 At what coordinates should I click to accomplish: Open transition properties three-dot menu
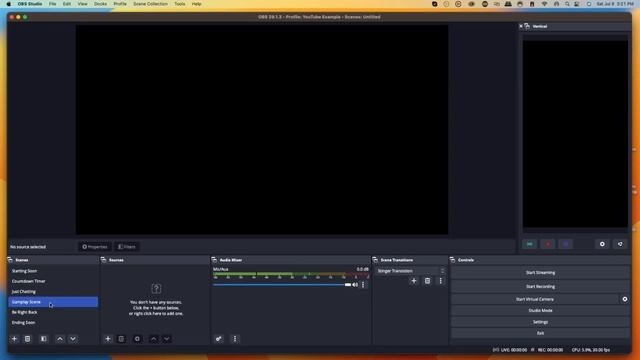[440, 281]
